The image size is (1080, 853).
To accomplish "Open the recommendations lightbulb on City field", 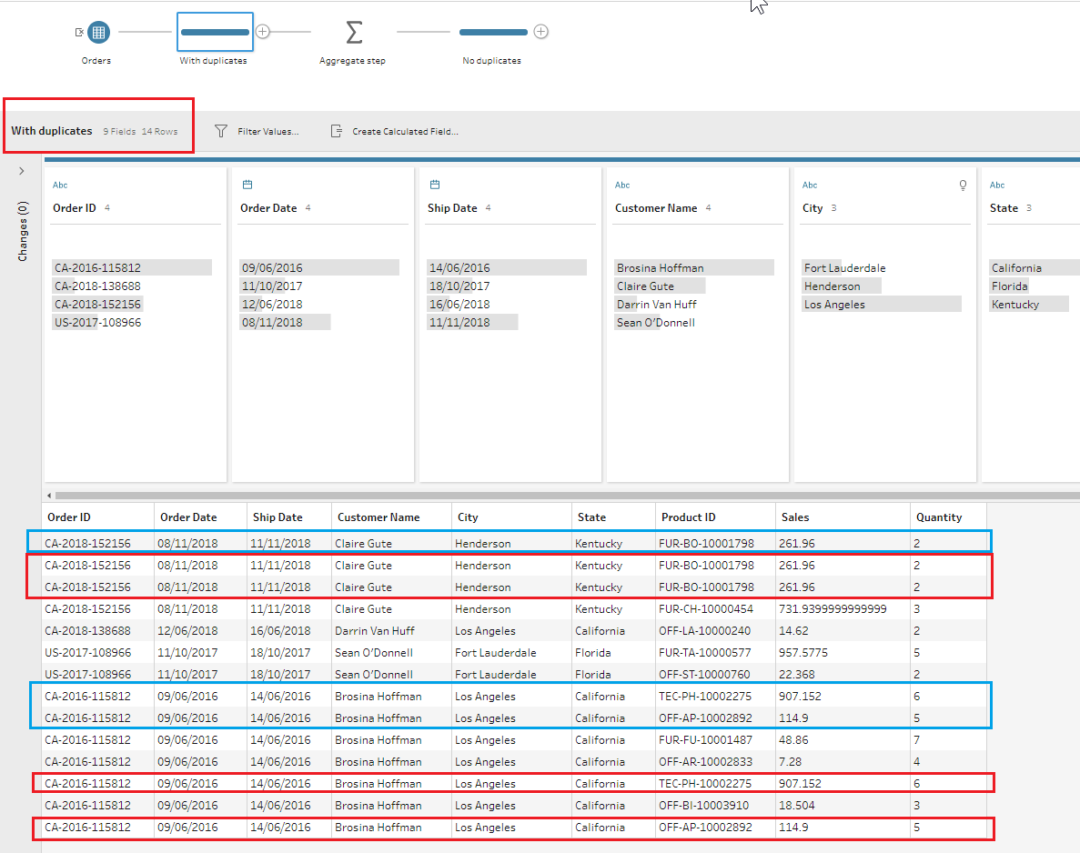I will tap(962, 185).
